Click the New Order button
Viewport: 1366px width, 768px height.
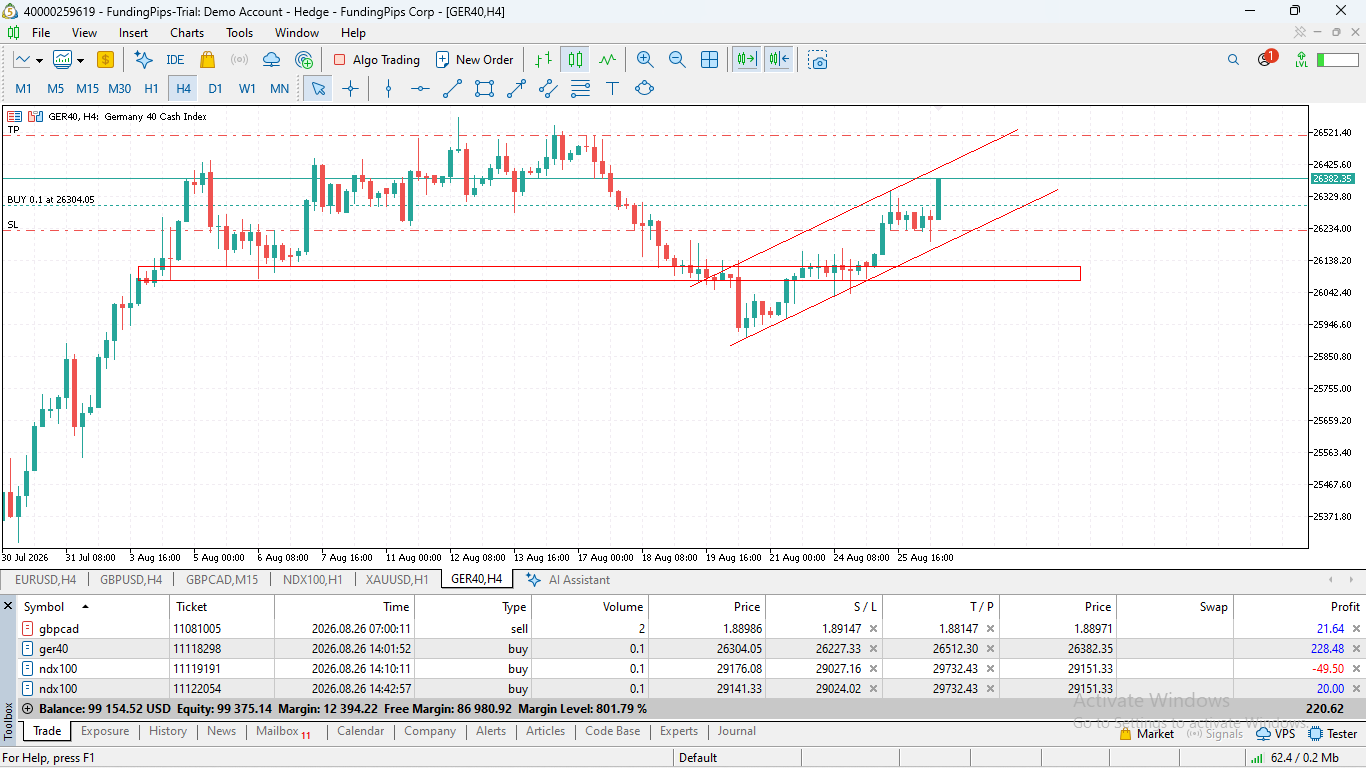[474, 60]
